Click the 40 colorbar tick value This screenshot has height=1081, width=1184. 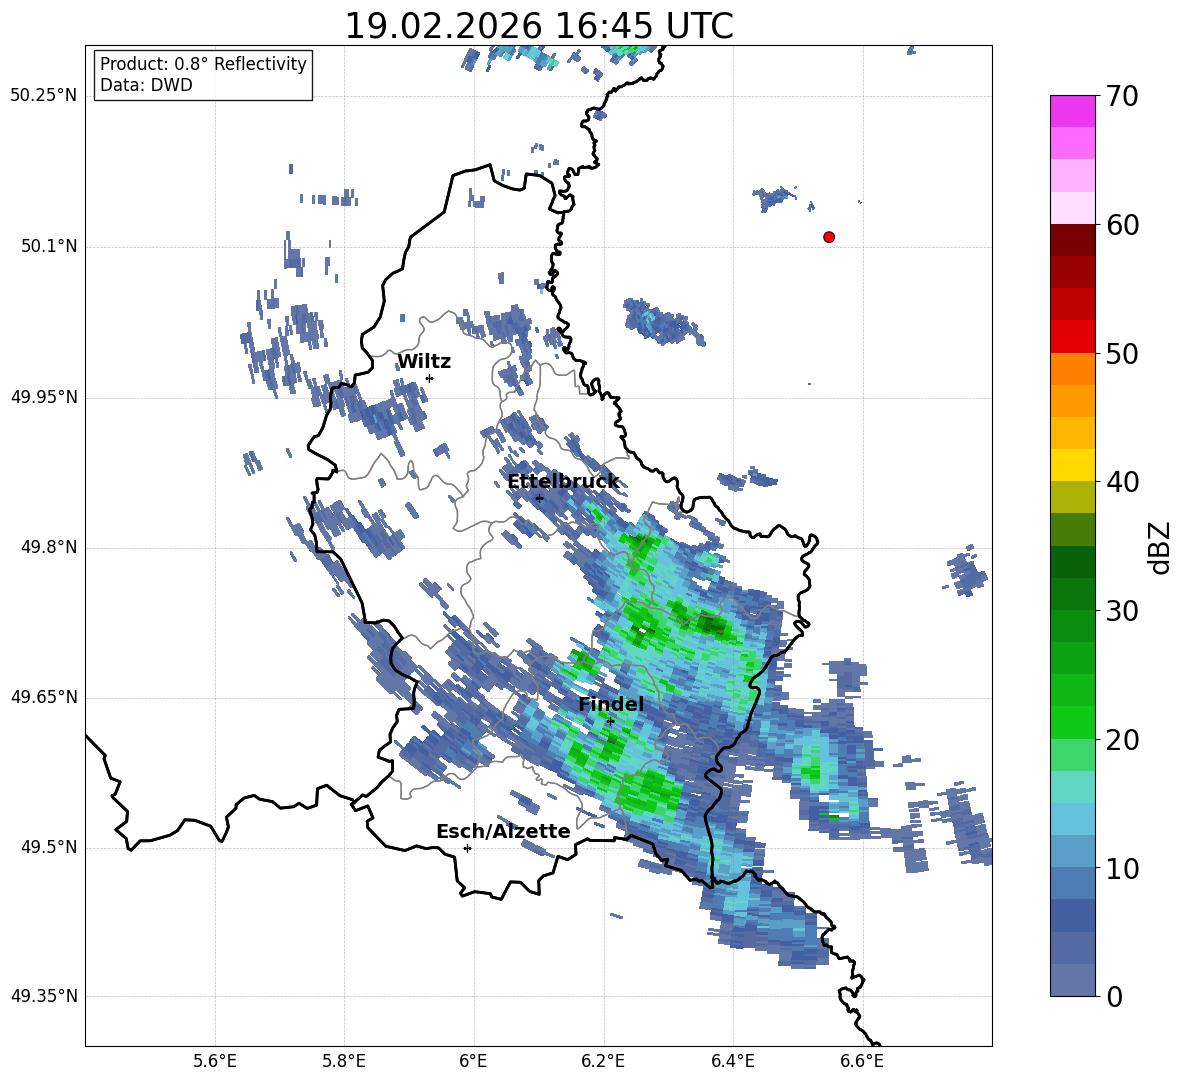[x=1122, y=482]
